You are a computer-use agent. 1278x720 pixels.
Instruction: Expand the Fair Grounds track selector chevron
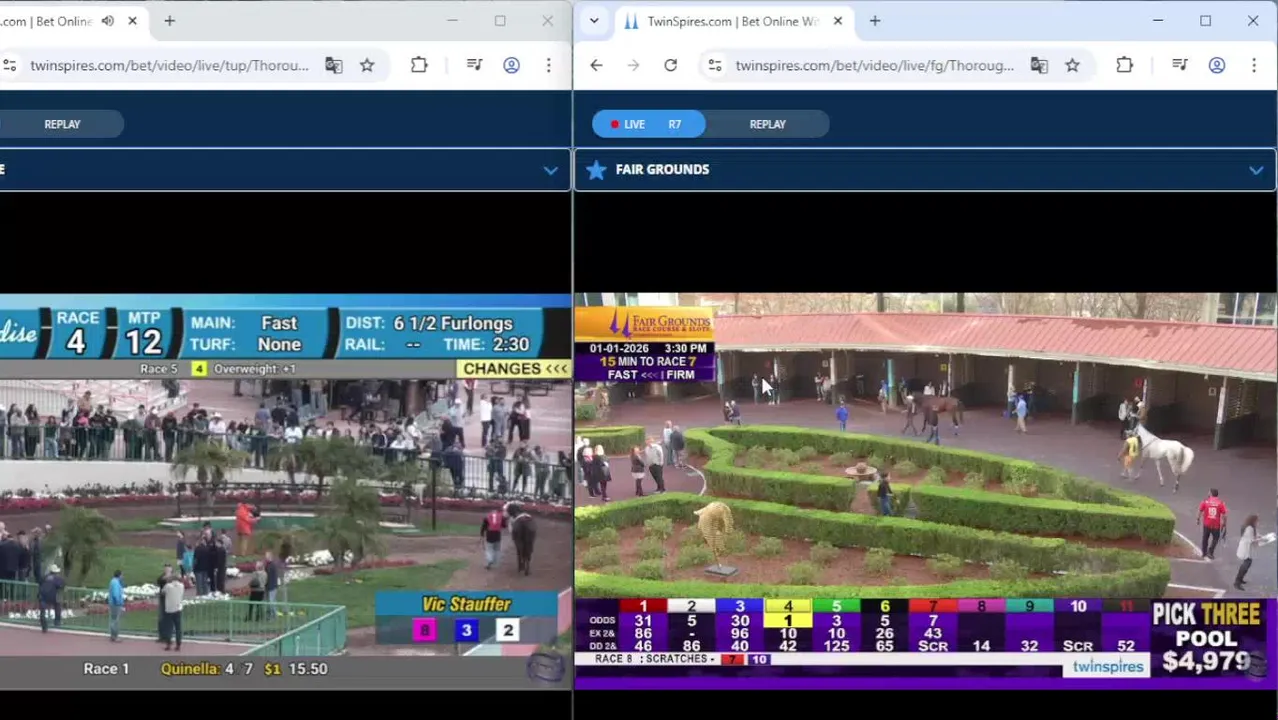[x=1256, y=171]
